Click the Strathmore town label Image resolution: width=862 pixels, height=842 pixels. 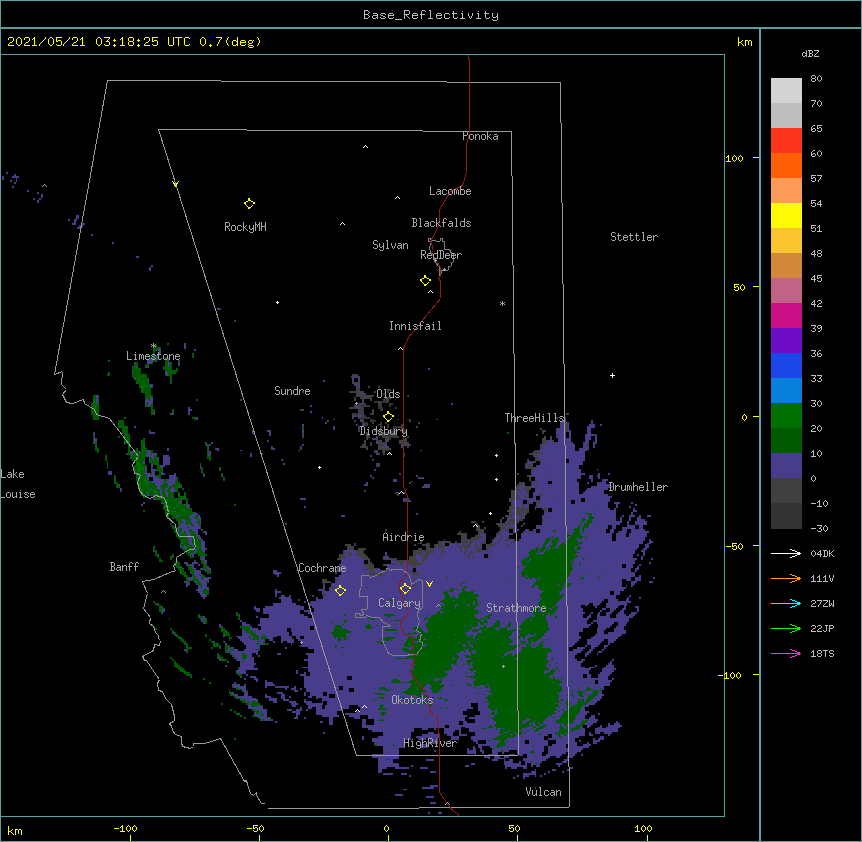[x=516, y=608]
